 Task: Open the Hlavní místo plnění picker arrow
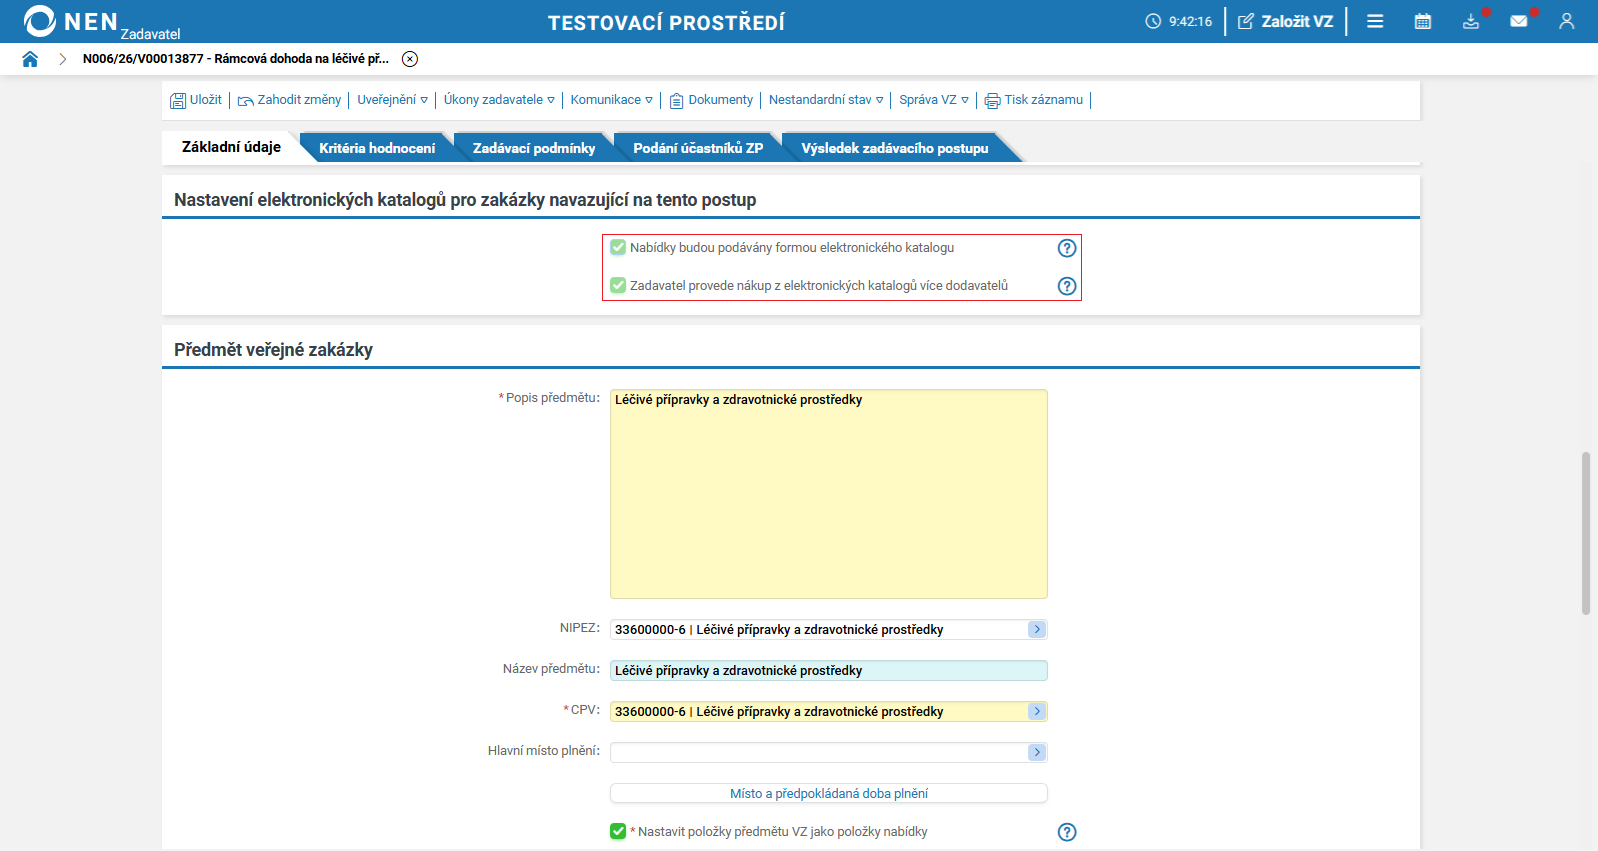[x=1037, y=753]
